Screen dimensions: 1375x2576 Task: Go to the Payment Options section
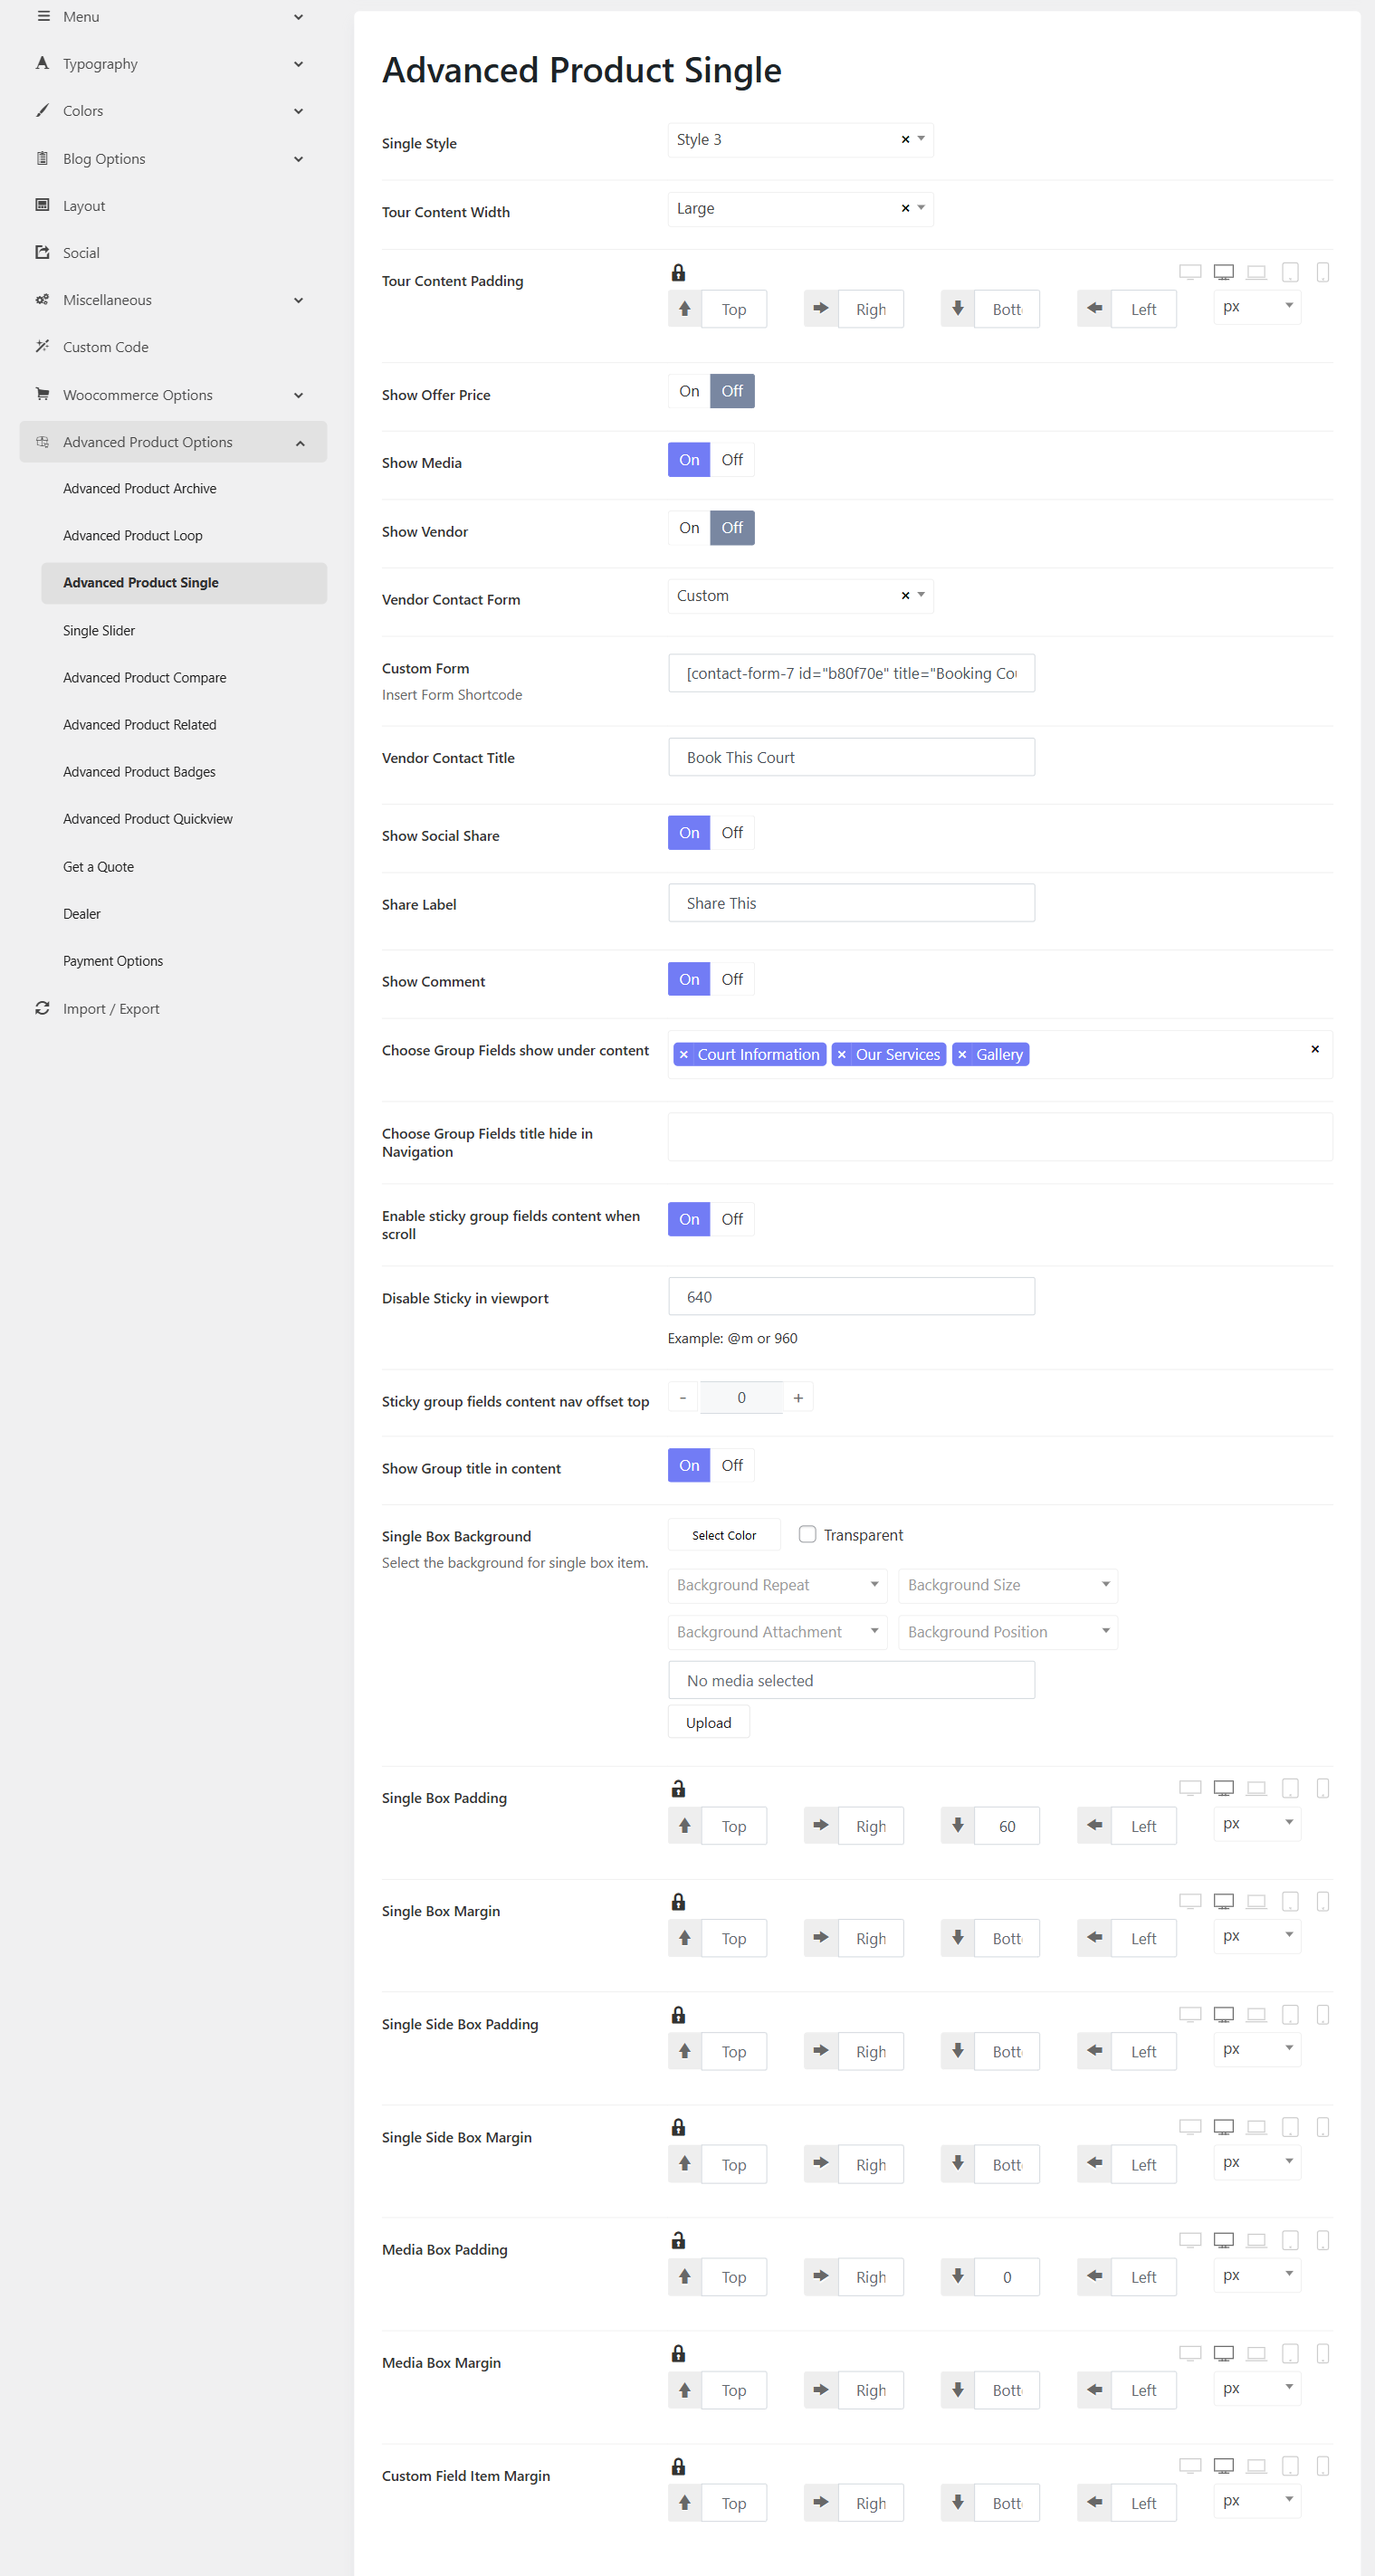point(113,961)
